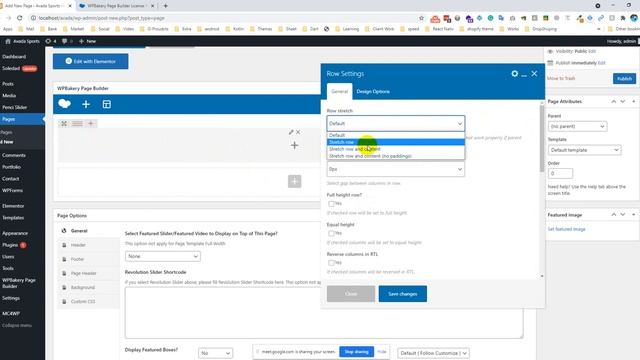The width and height of the screenshot is (640, 360).
Task: Click the row move handle icon
Action: click(x=64, y=123)
